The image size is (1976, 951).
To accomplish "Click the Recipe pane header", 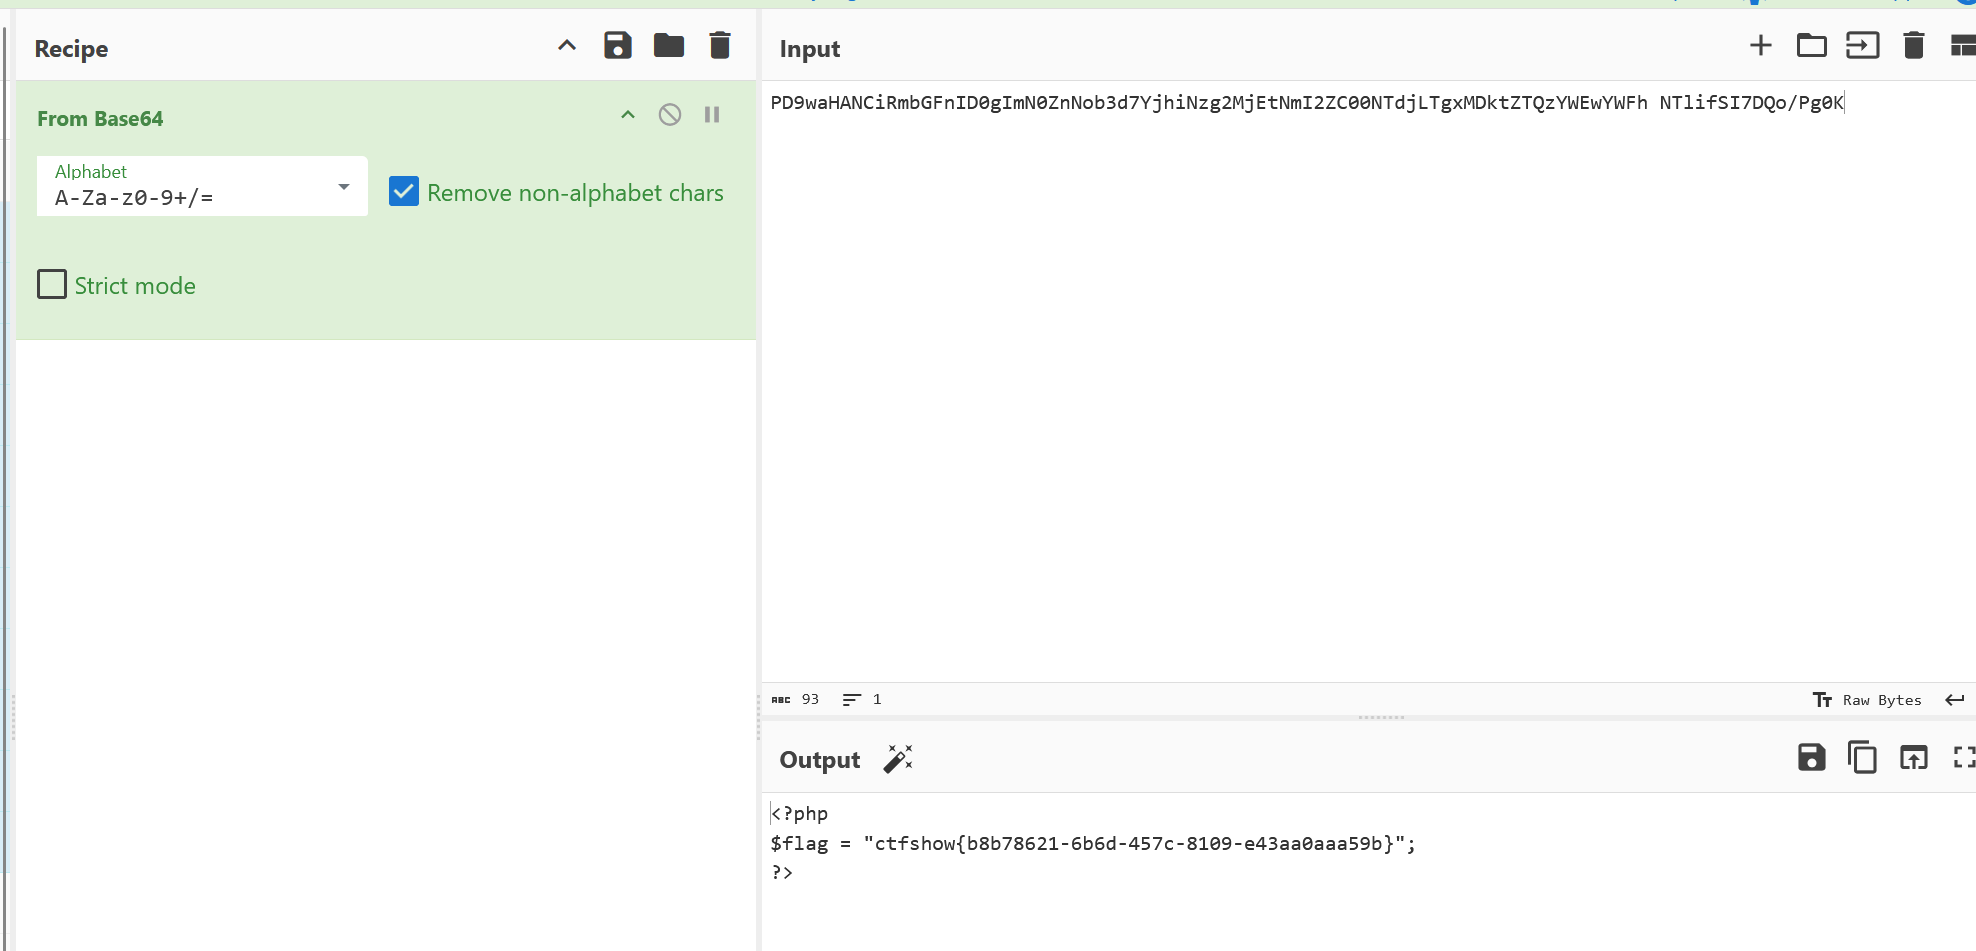I will tap(71, 49).
